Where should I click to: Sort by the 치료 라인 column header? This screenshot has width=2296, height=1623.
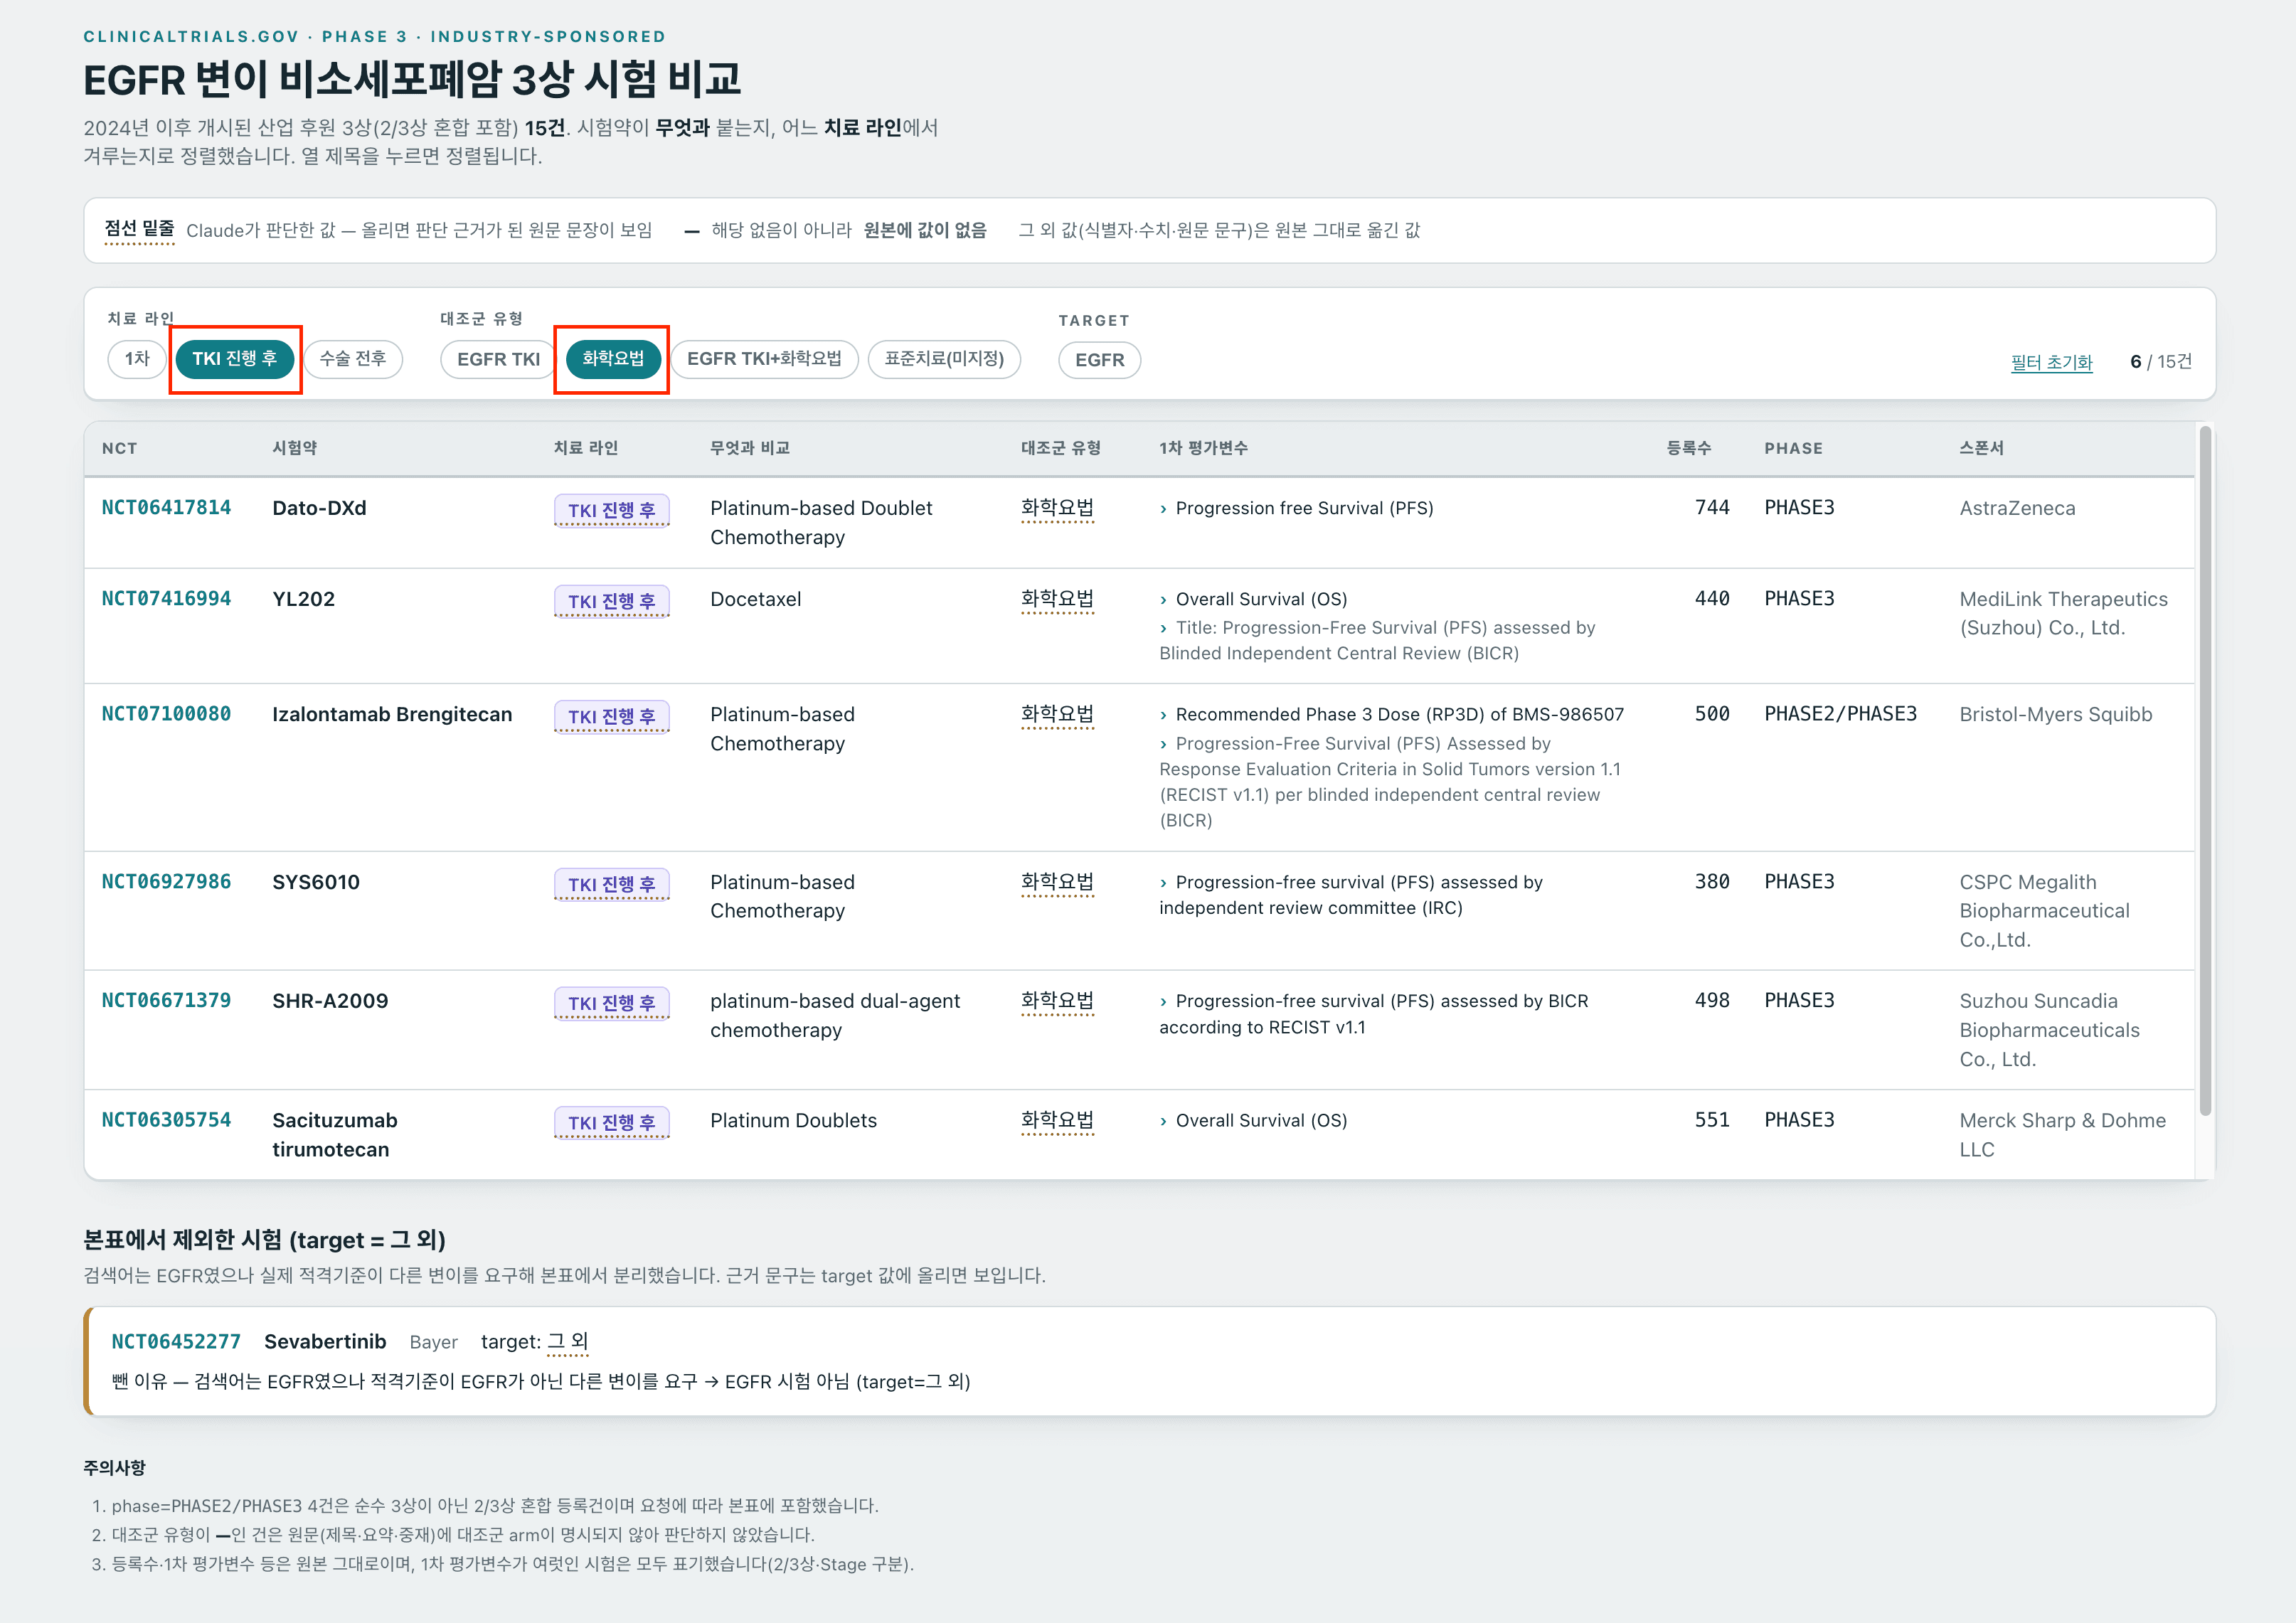585,448
